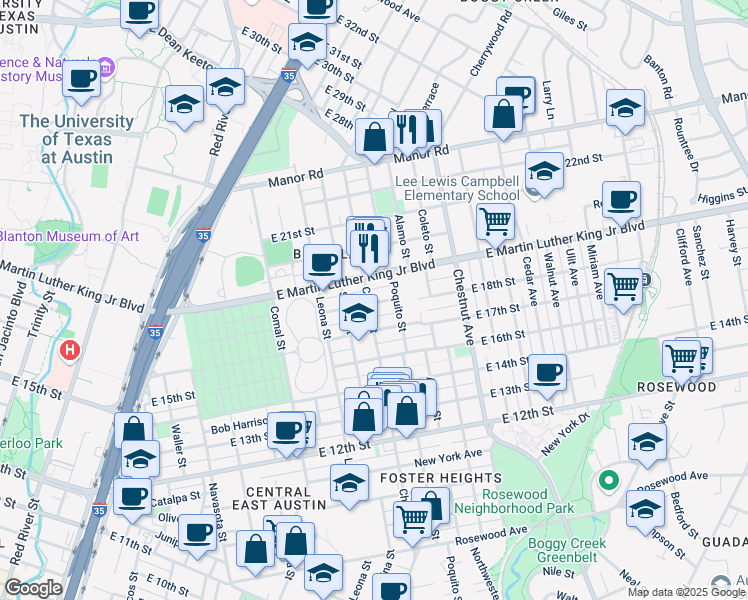Click the 'Giles St' street label

pyautogui.click(x=570, y=19)
